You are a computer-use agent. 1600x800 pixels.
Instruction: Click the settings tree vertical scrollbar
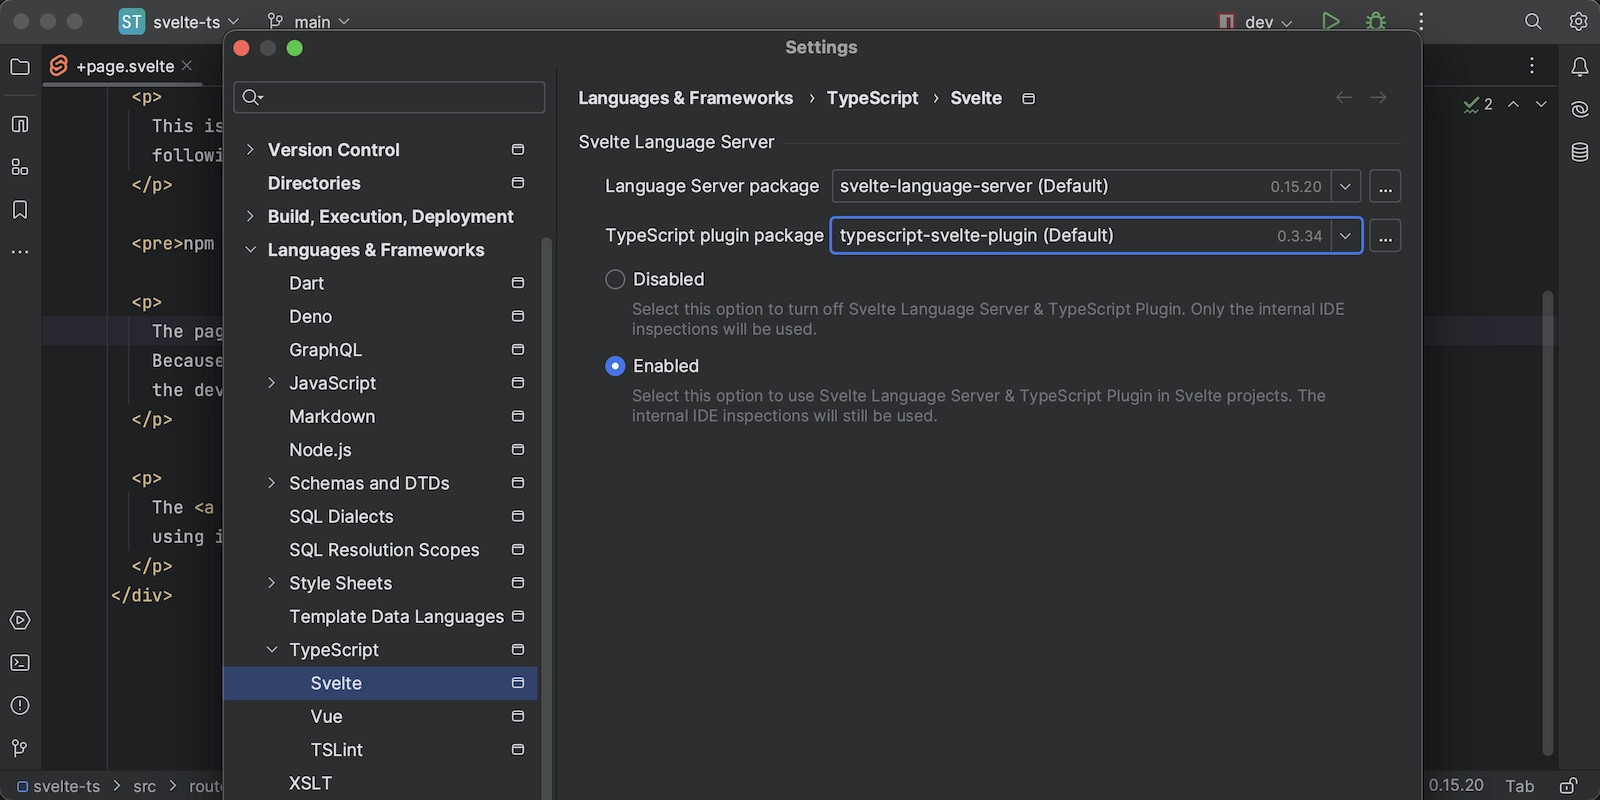pyautogui.click(x=546, y=518)
